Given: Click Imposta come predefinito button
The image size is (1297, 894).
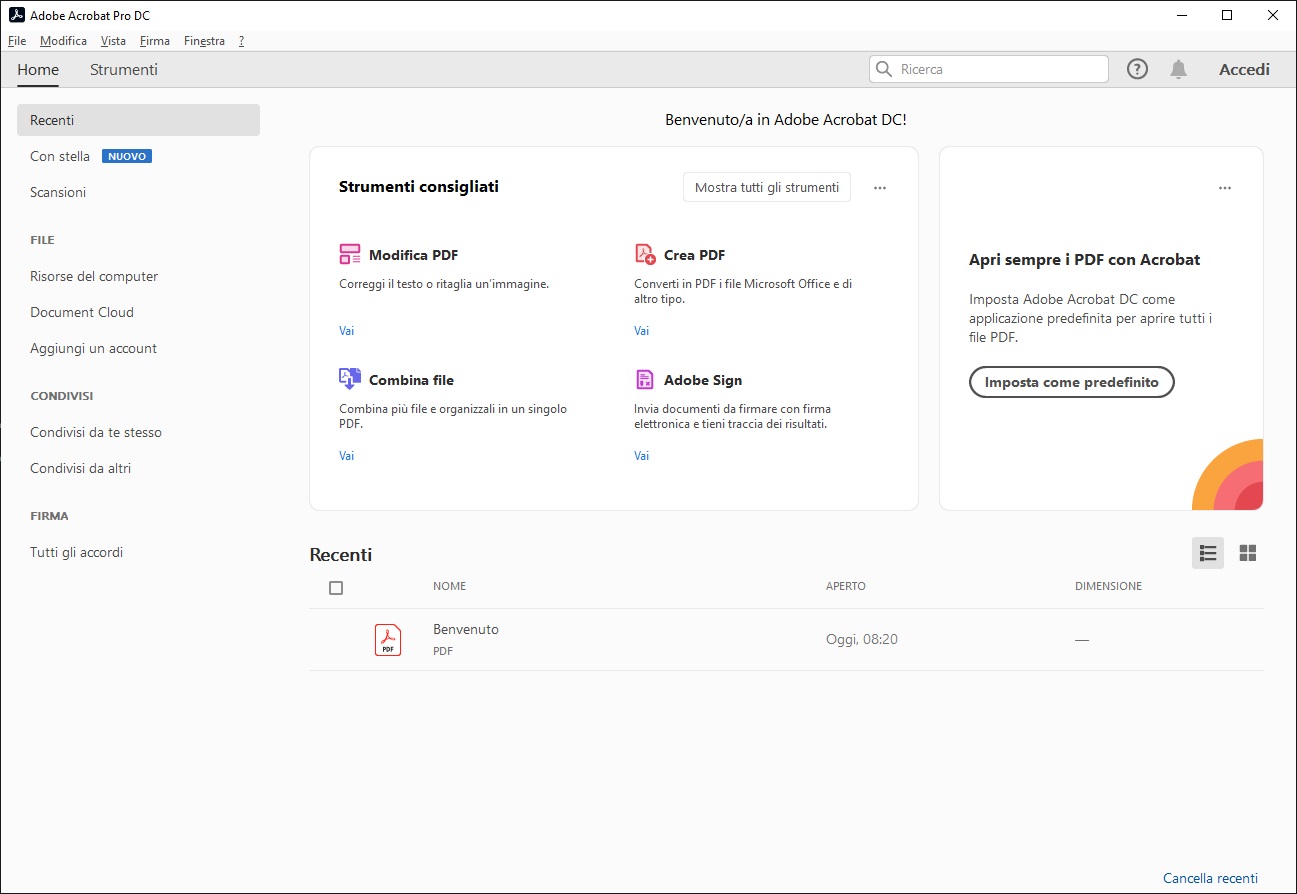Looking at the screenshot, I should 1071,382.
